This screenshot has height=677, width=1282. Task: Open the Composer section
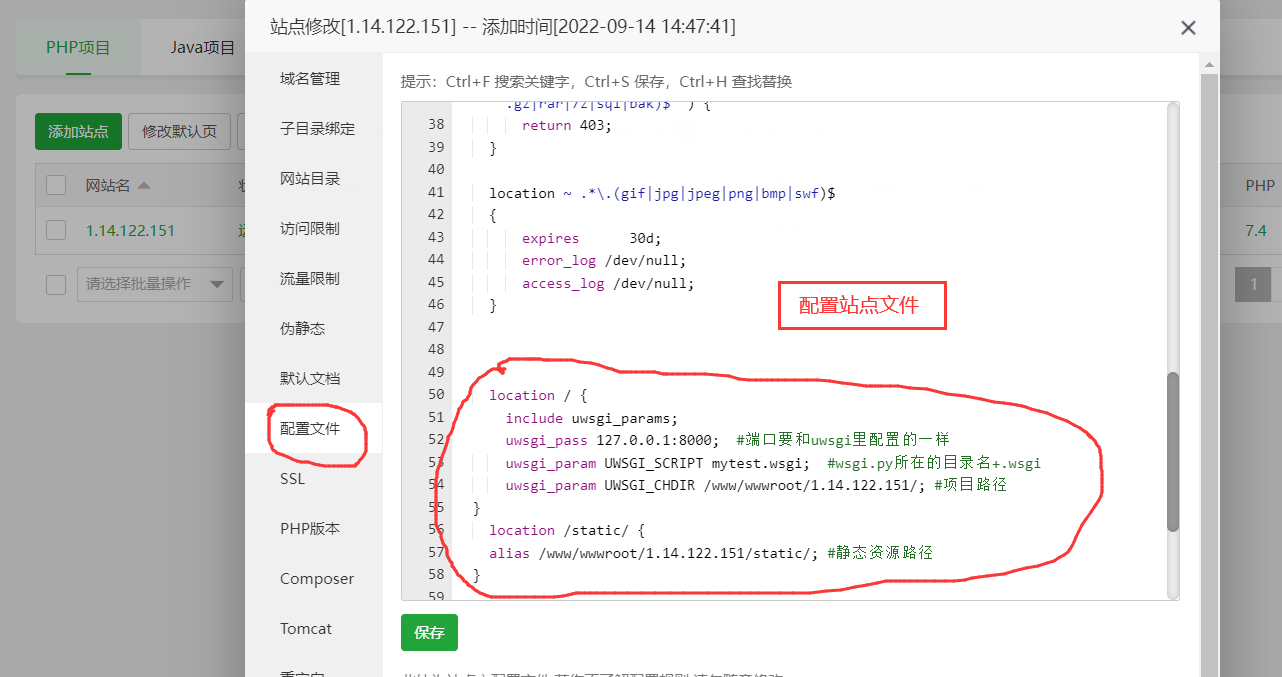tap(318, 578)
